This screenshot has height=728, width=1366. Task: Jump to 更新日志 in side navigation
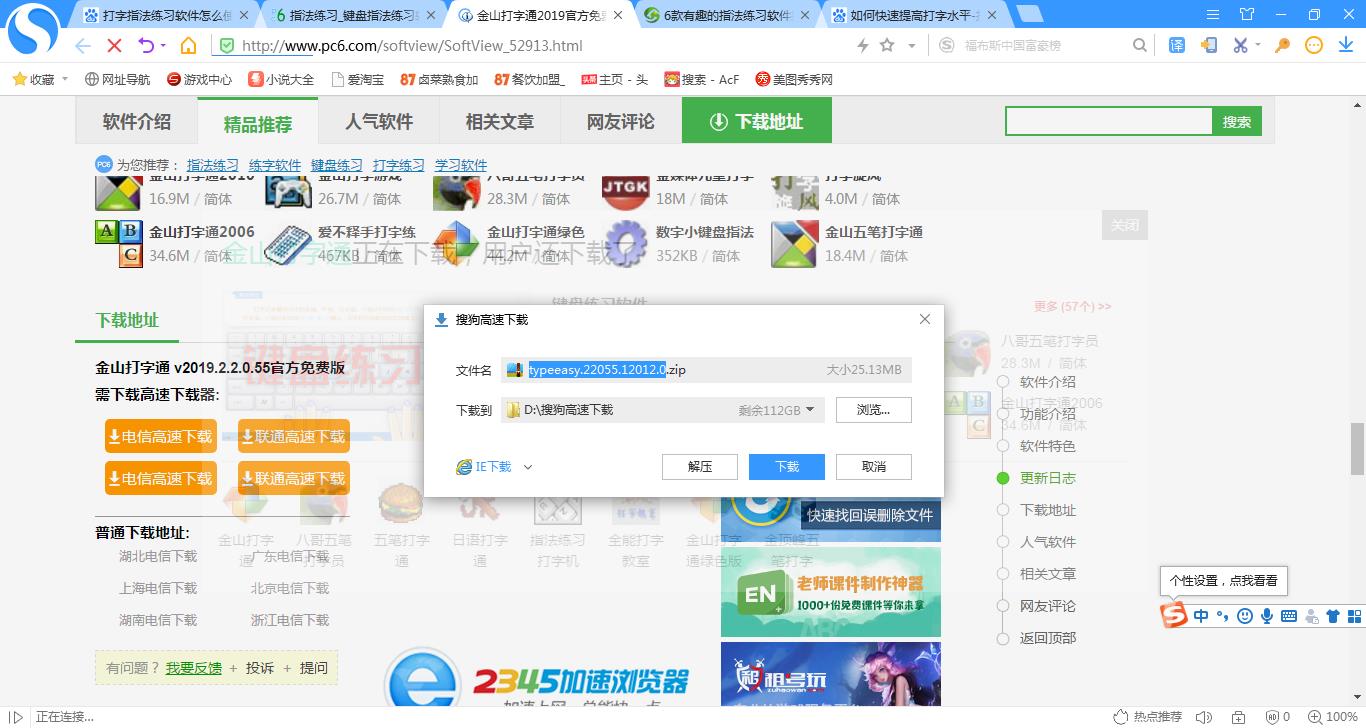(x=1047, y=478)
